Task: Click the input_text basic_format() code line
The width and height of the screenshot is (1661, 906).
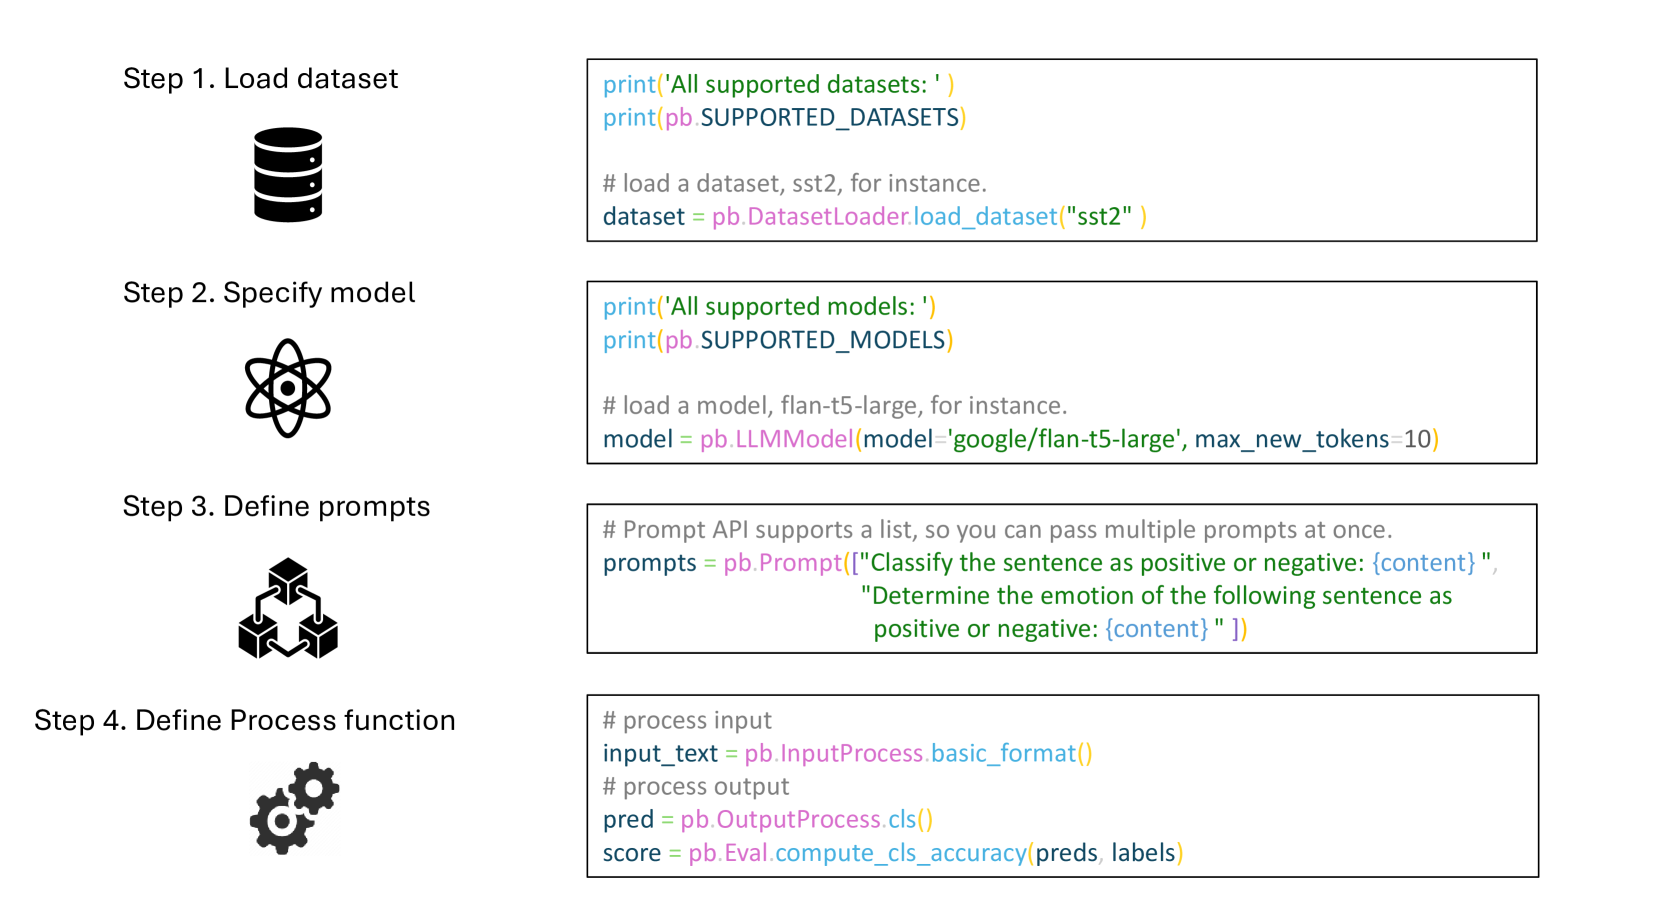Action: (x=847, y=753)
